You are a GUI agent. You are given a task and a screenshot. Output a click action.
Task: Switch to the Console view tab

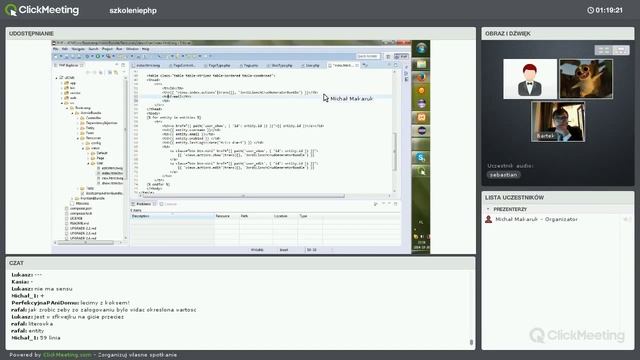pyautogui.click(x=169, y=204)
